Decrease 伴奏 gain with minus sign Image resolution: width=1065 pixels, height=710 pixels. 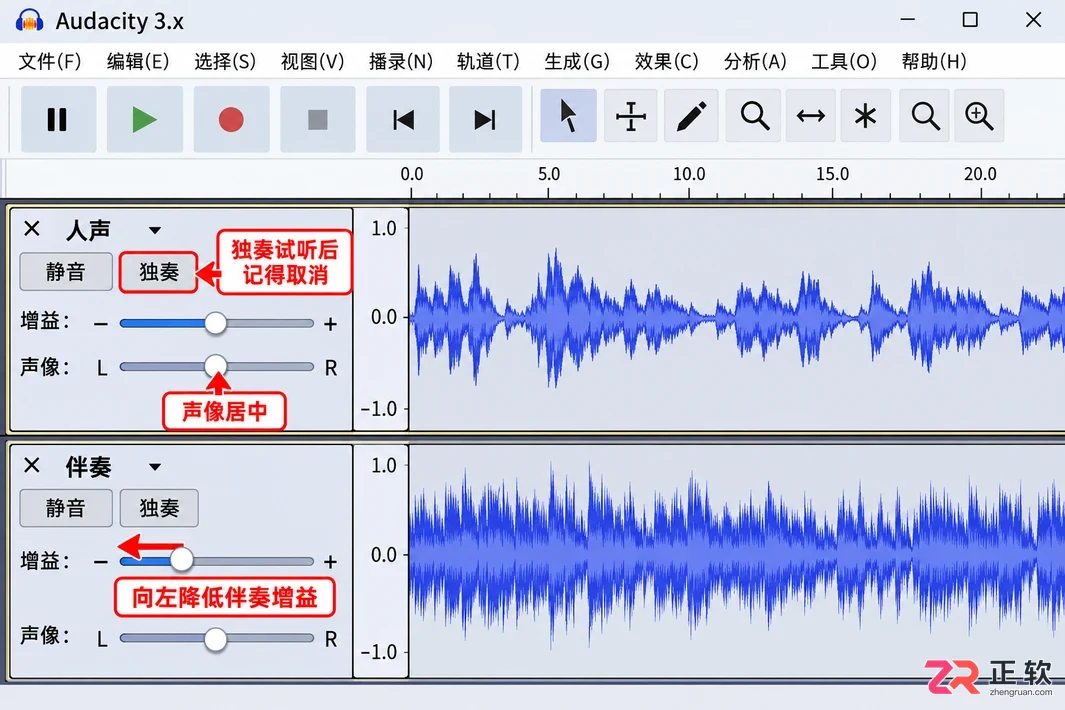101,562
